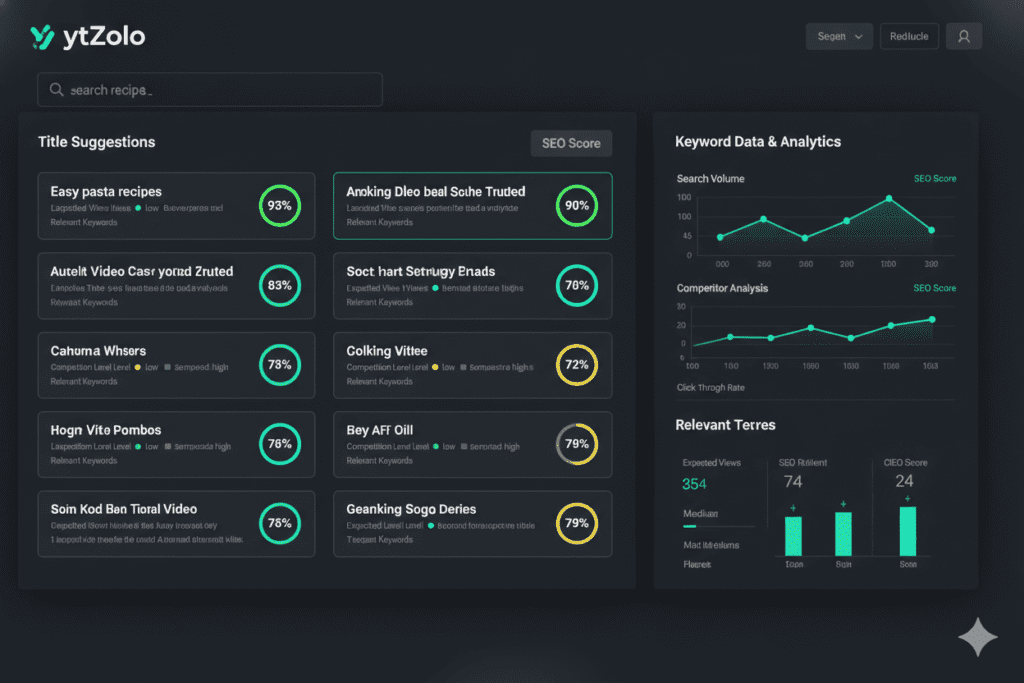Click the 90% score ring
Image resolution: width=1024 pixels, height=683 pixels.
(577, 206)
